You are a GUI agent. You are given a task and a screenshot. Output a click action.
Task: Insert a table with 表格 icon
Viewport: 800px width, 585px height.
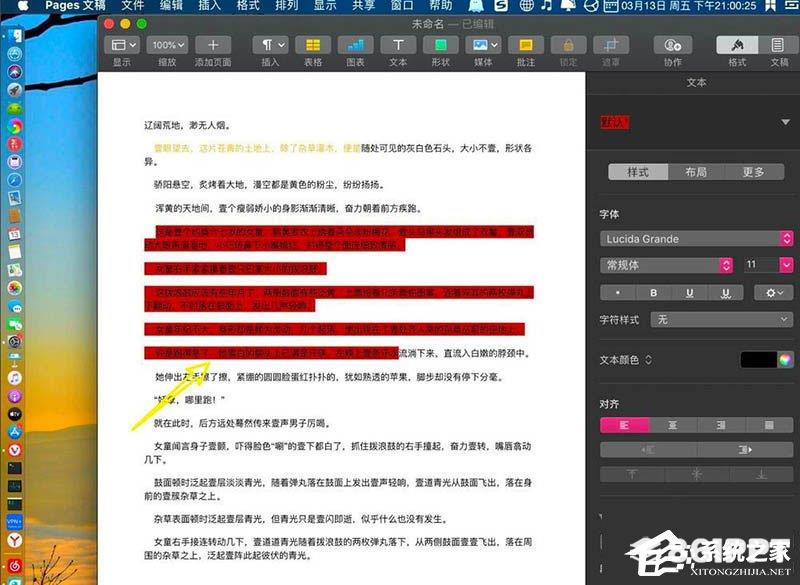click(313, 45)
